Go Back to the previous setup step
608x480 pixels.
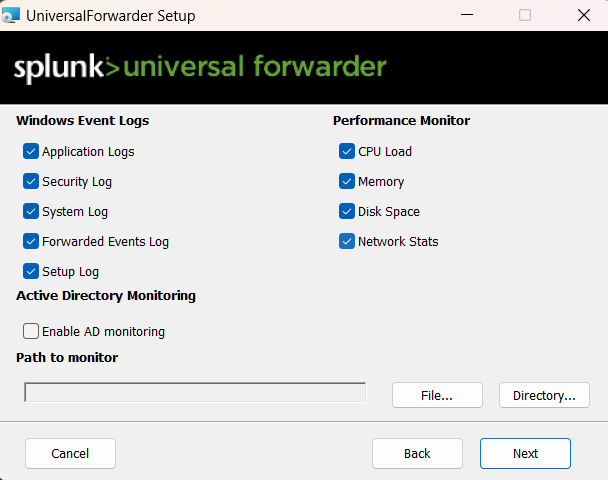417,453
